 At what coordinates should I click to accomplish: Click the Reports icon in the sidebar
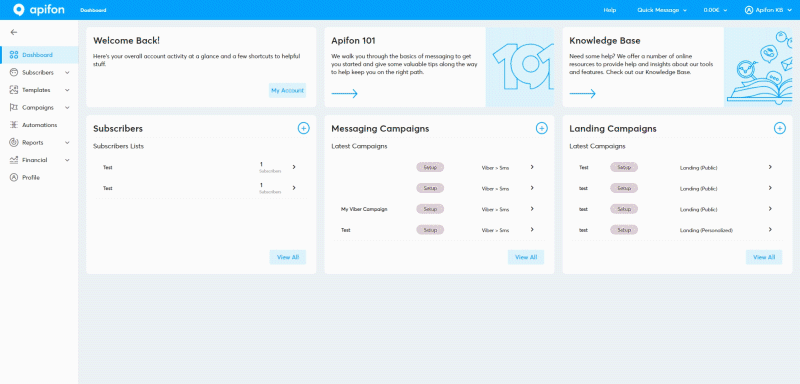pos(14,143)
